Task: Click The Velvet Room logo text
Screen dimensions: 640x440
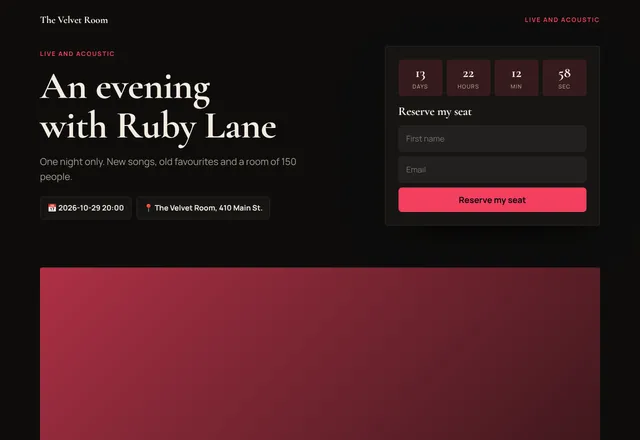Action: 74,20
